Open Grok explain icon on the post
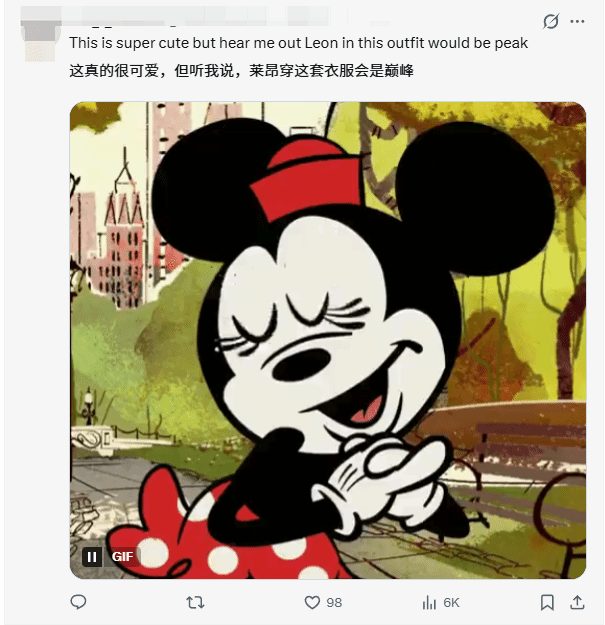This screenshot has width=605, height=625. (550, 21)
